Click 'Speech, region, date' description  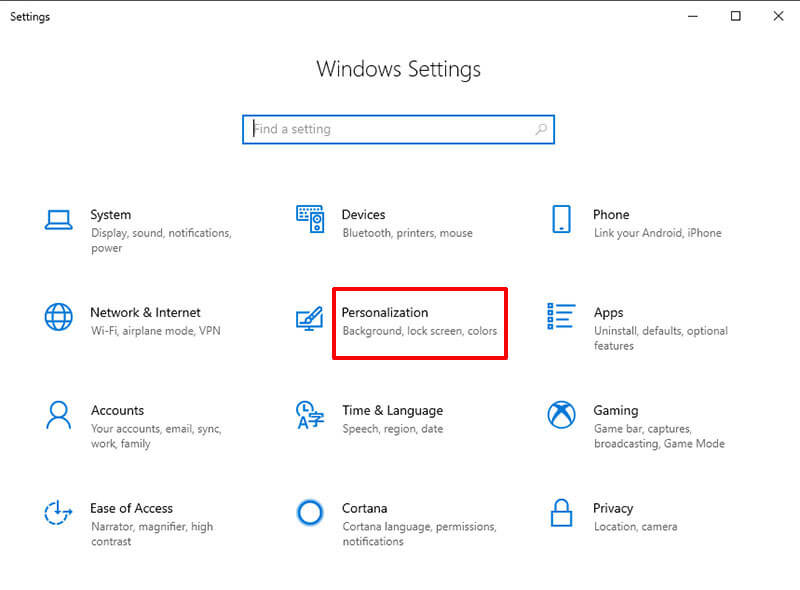click(393, 429)
